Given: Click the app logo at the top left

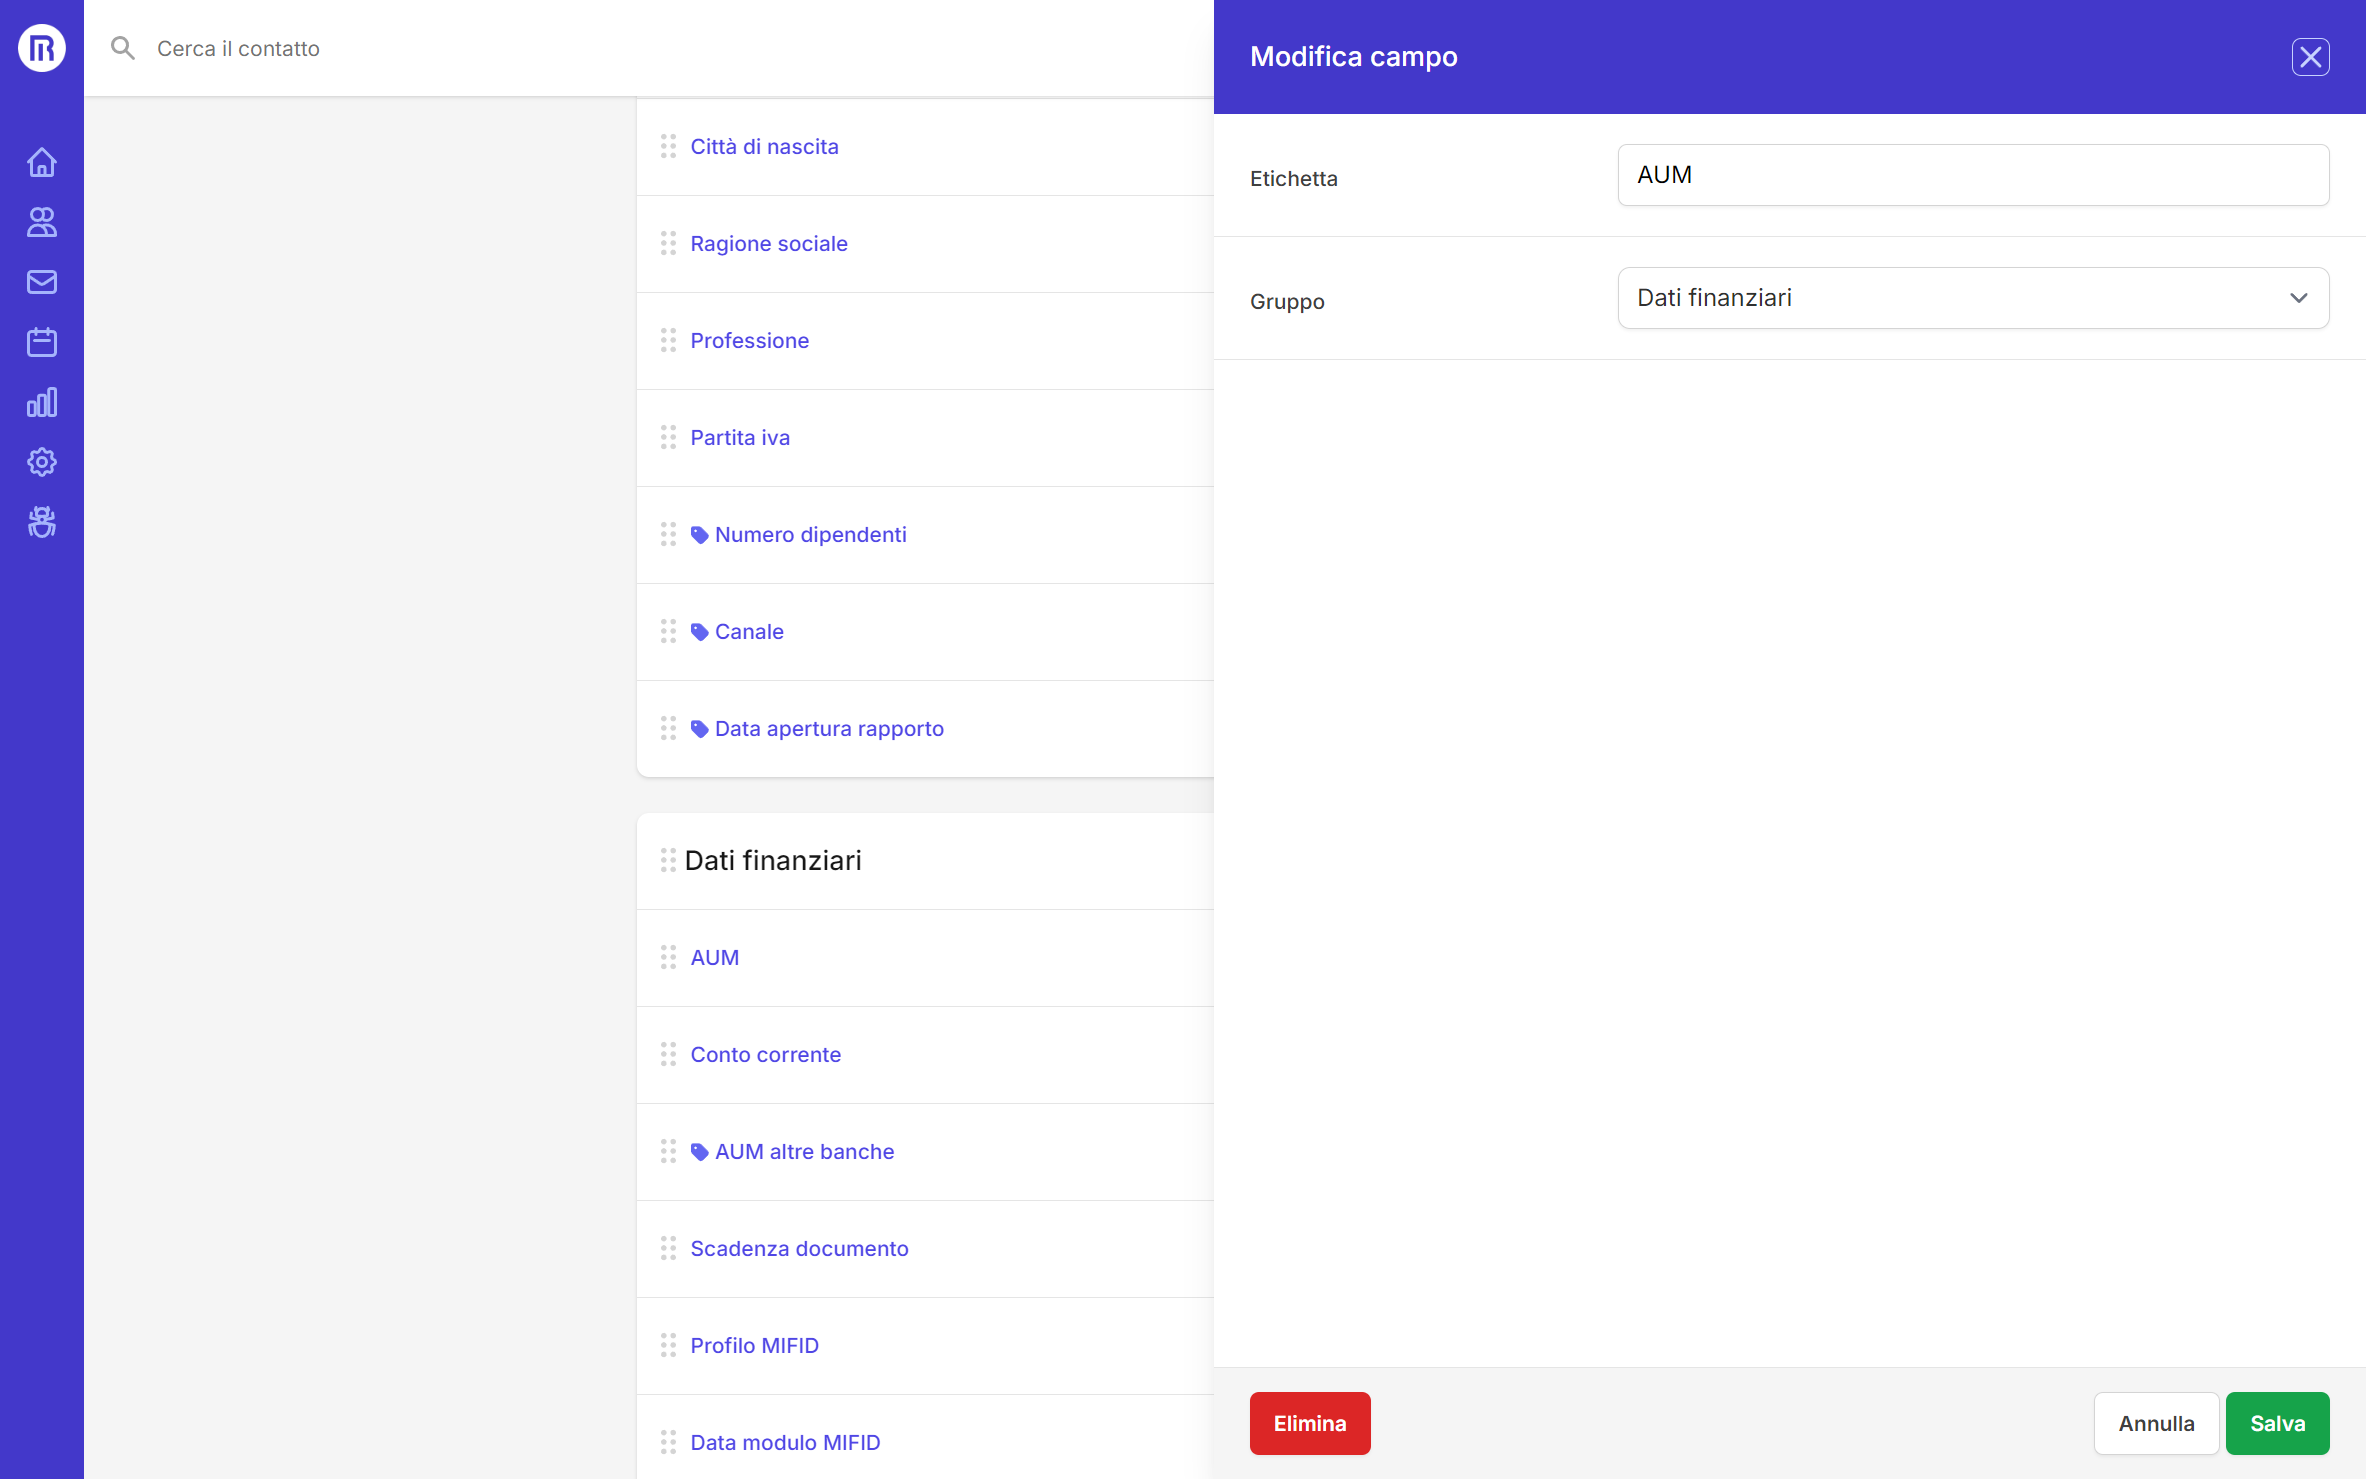Looking at the screenshot, I should point(41,47).
